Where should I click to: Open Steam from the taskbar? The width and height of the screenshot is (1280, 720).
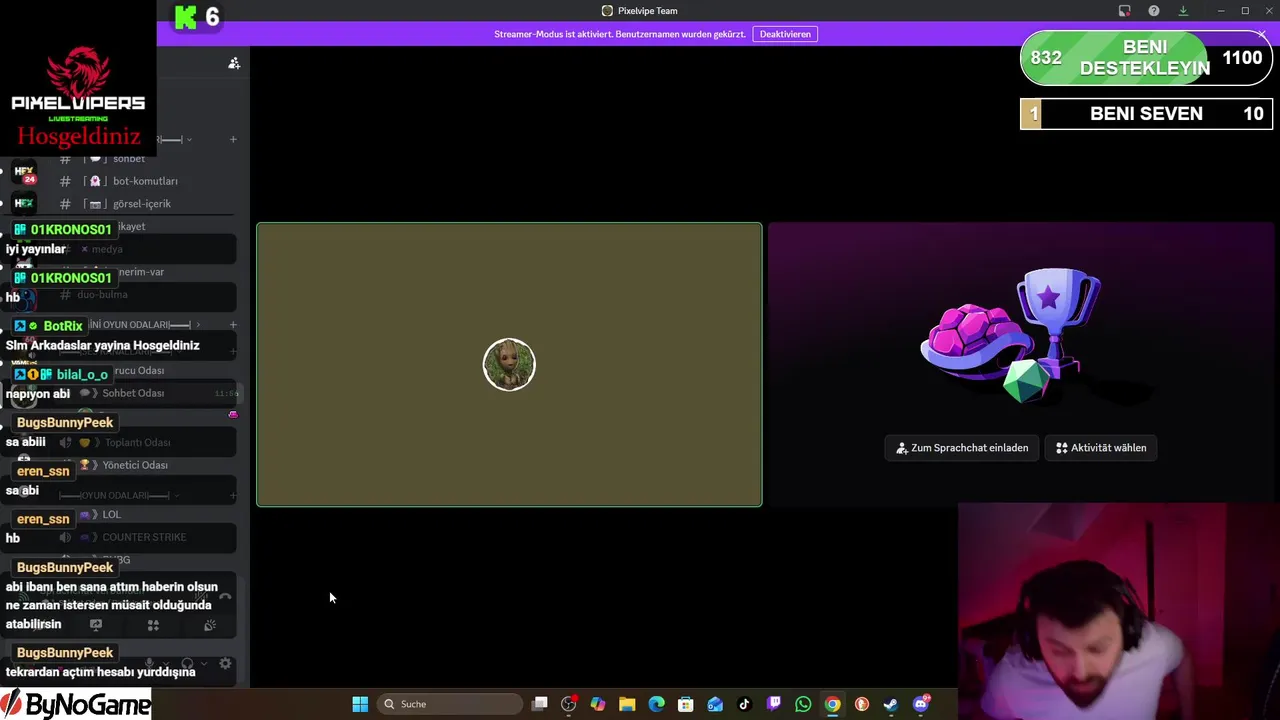[891, 704]
